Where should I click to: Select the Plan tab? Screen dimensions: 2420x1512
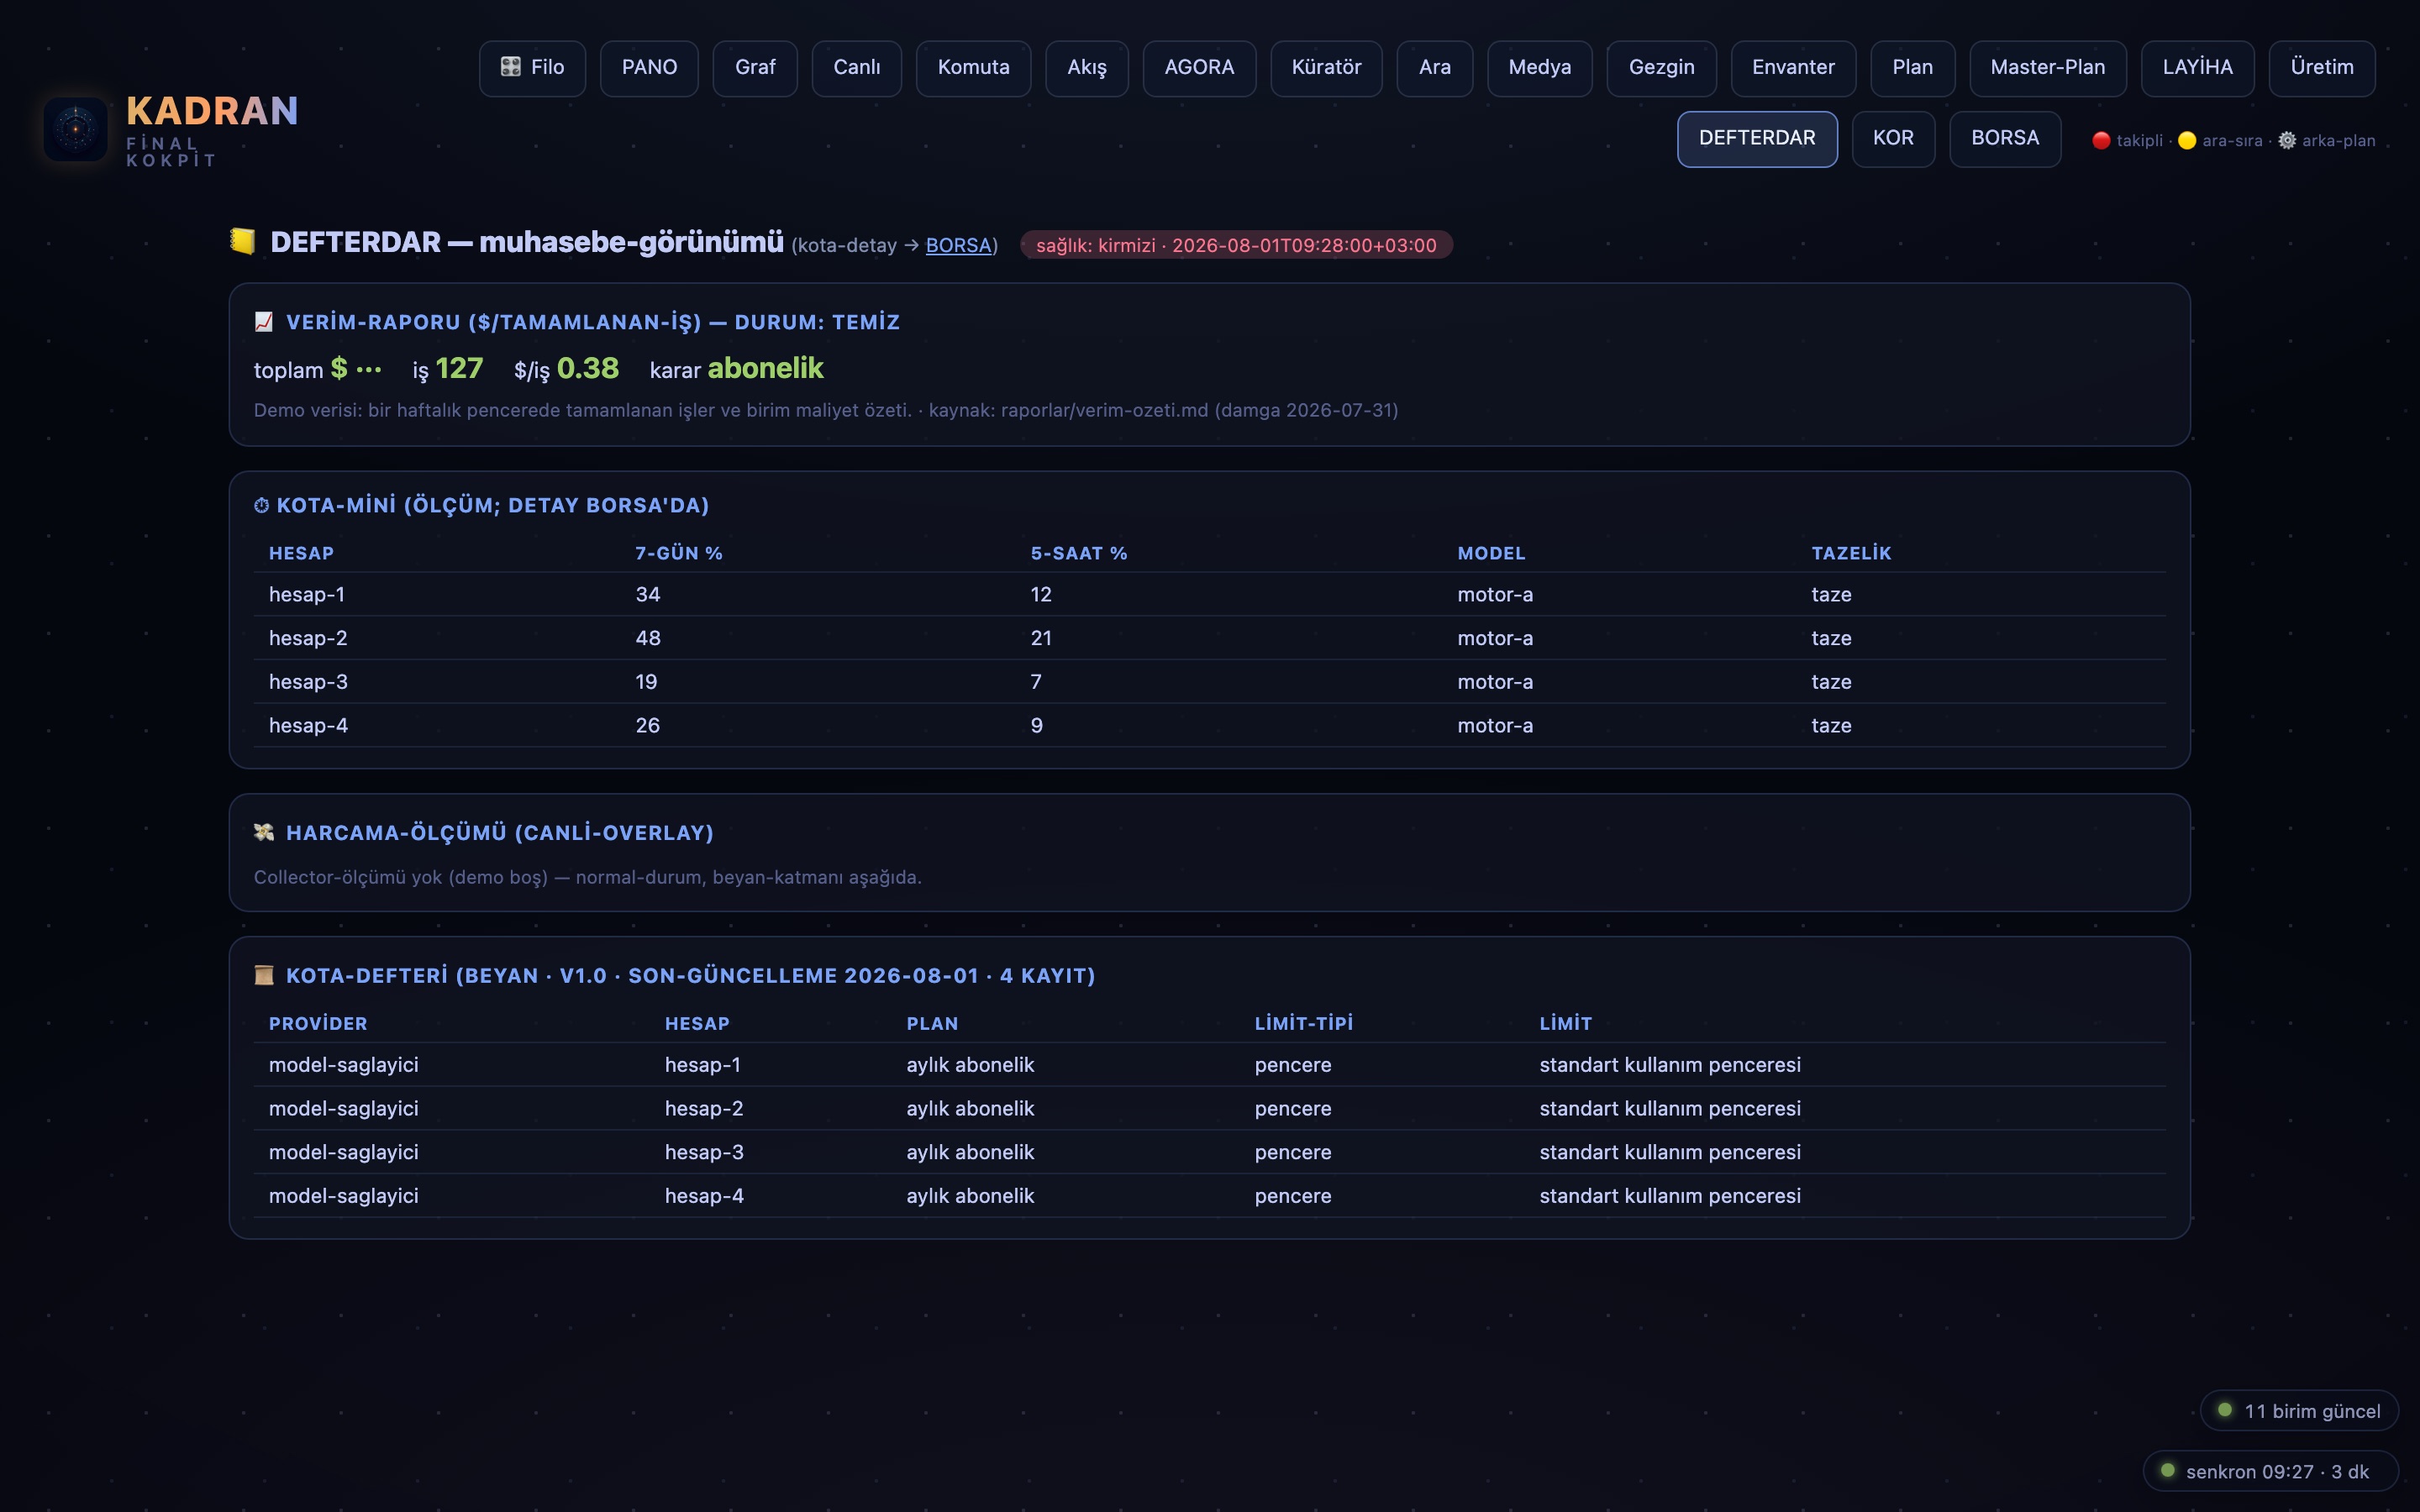pyautogui.click(x=1913, y=68)
